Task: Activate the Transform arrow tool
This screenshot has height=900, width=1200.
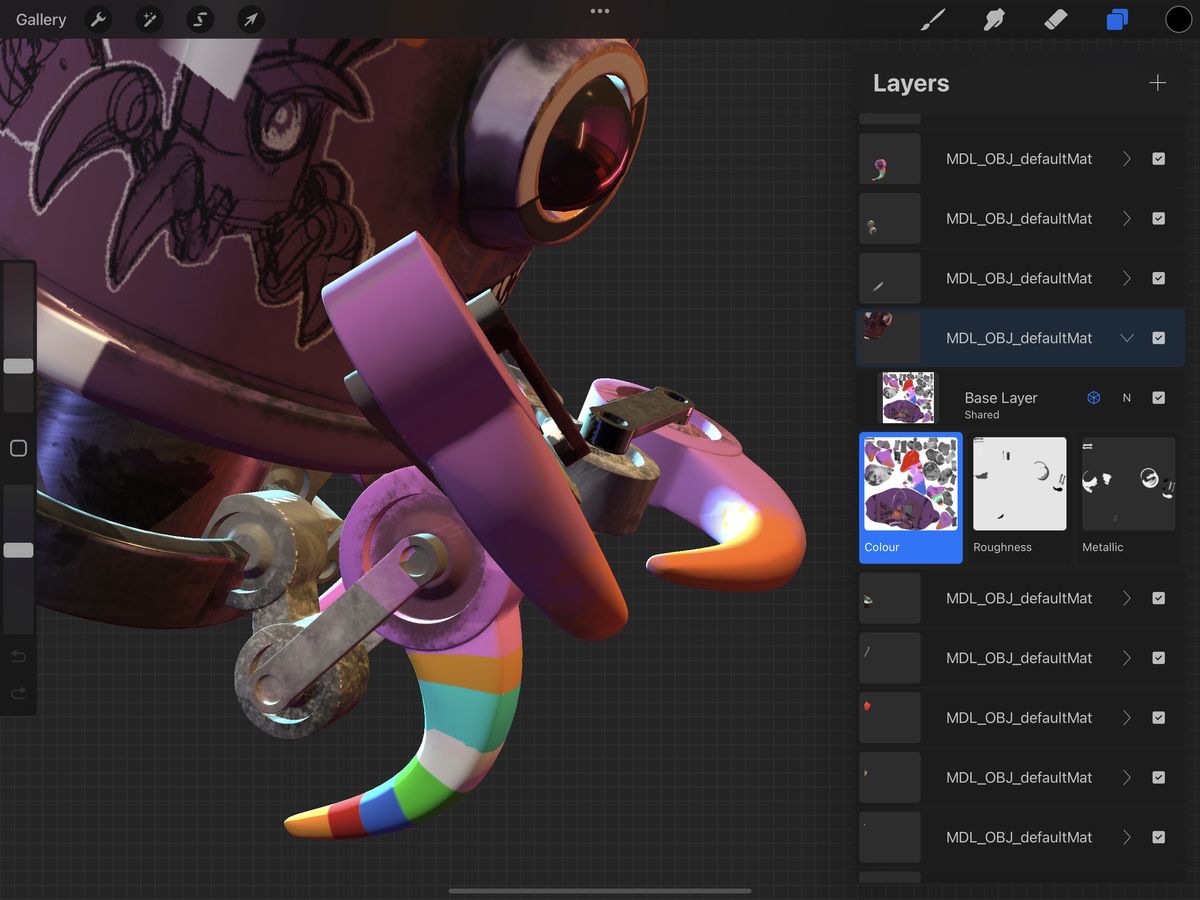Action: 250,19
